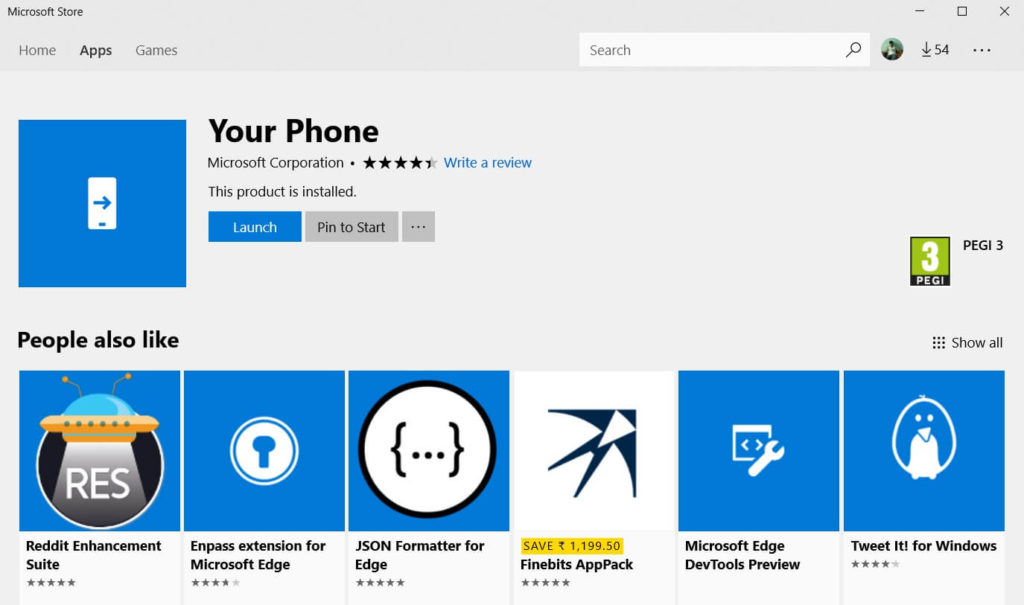Select the Enpass extension app icon
Viewport: 1024px width, 605px height.
point(264,450)
